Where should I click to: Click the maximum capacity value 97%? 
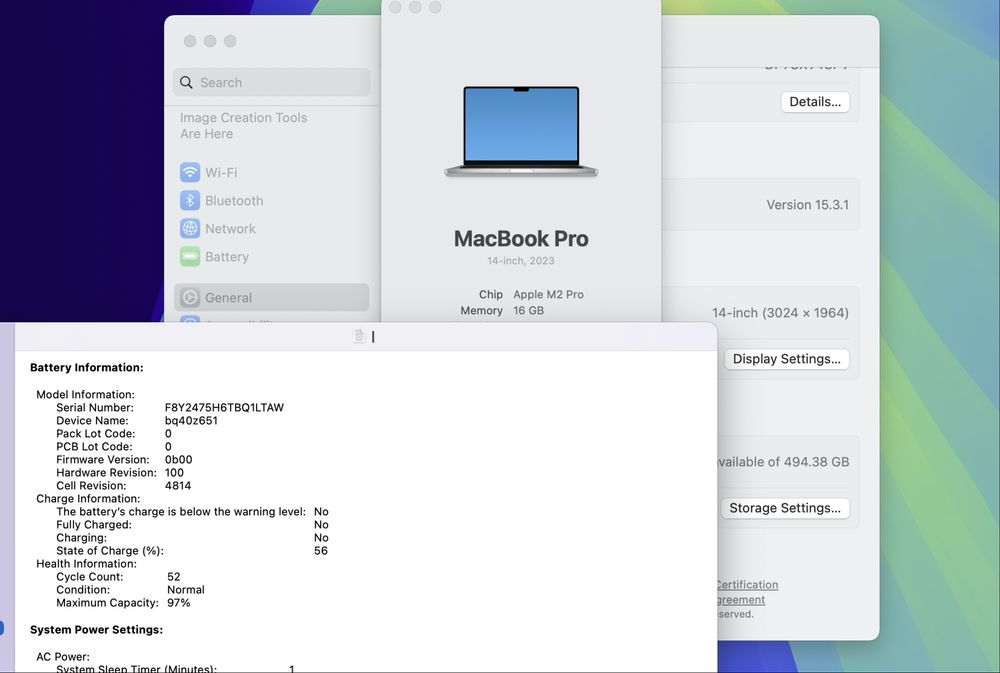pos(179,603)
